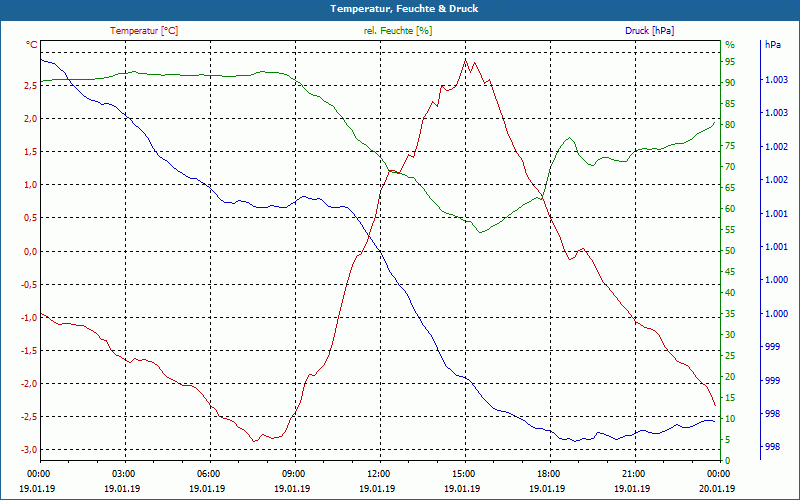Image resolution: width=800 pixels, height=500 pixels.
Task: Click the '65' humidity axis value
Action: (730, 188)
